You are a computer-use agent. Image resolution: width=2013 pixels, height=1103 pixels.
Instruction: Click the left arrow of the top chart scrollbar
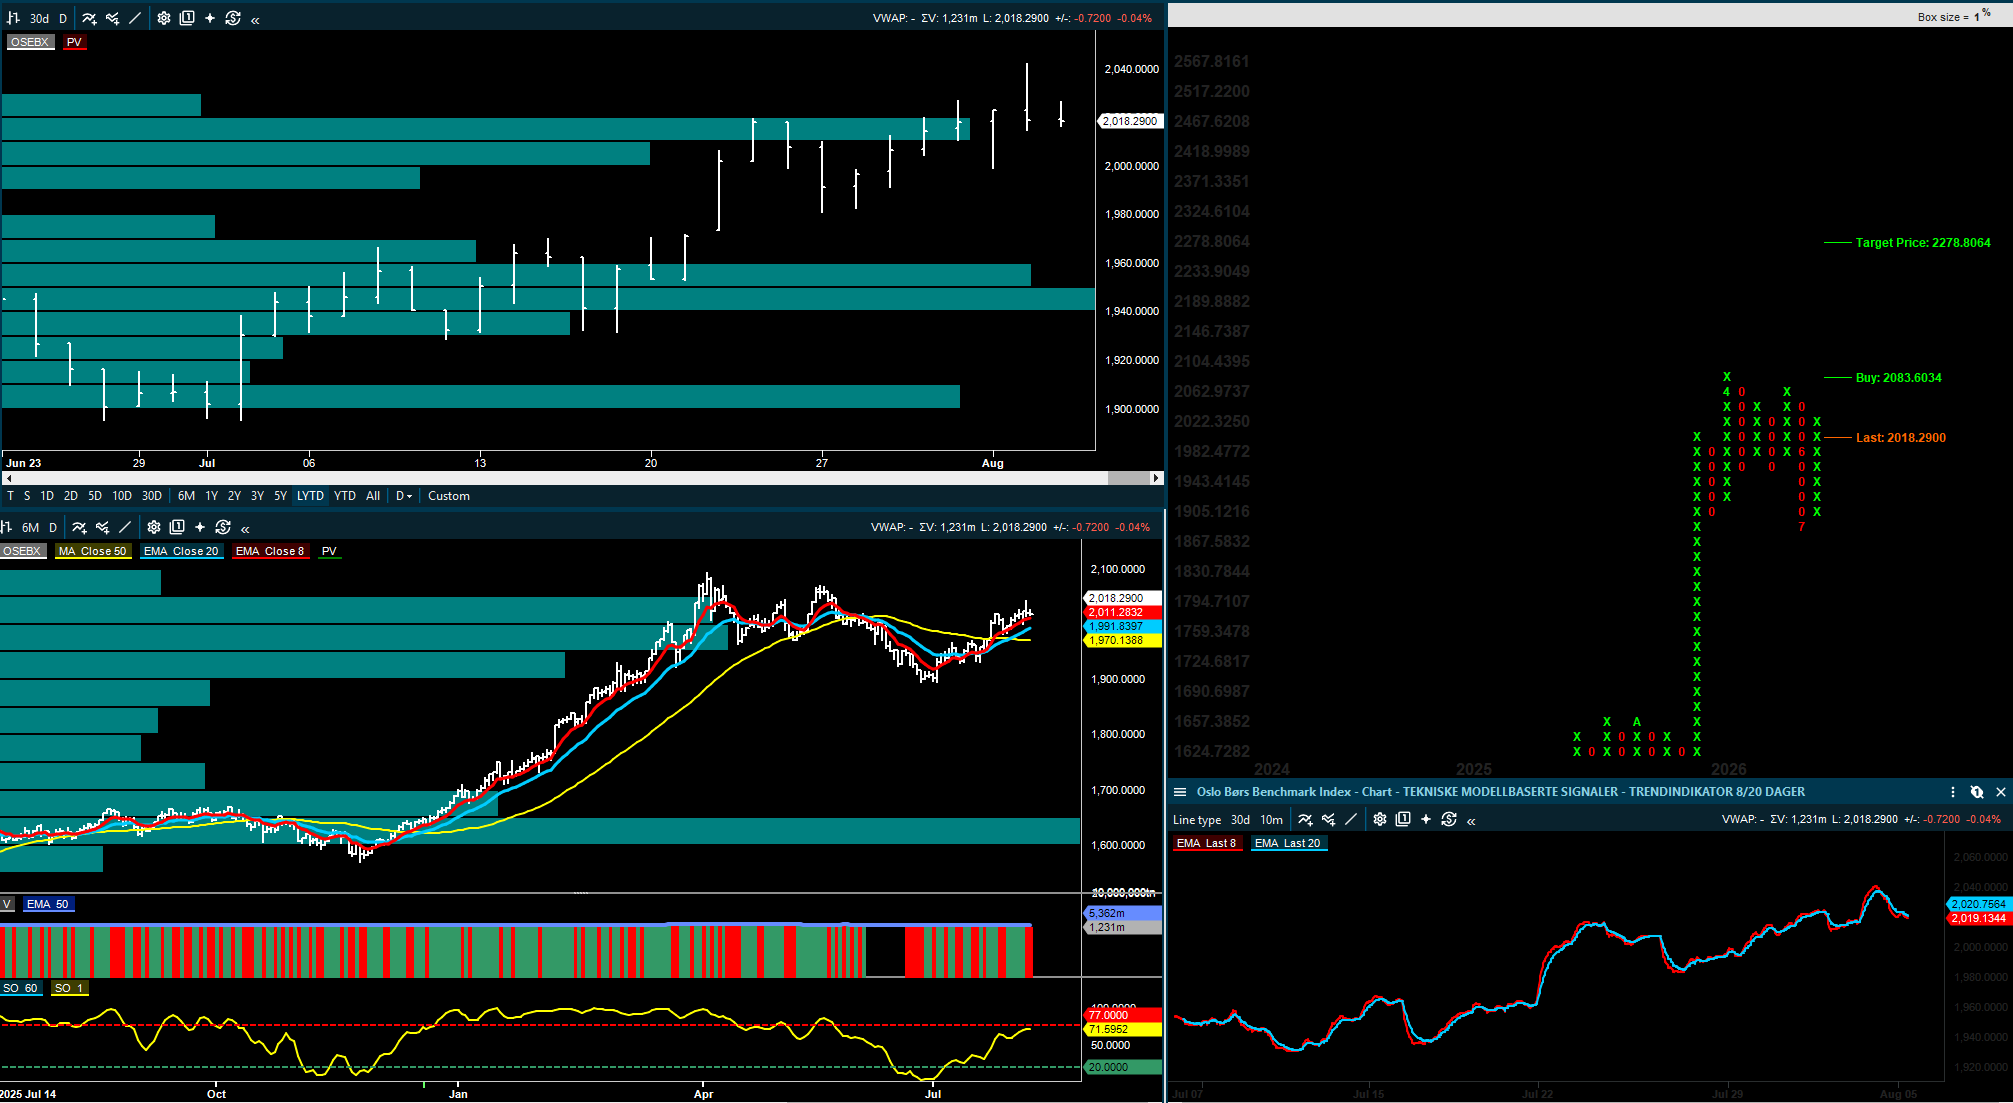[8, 478]
